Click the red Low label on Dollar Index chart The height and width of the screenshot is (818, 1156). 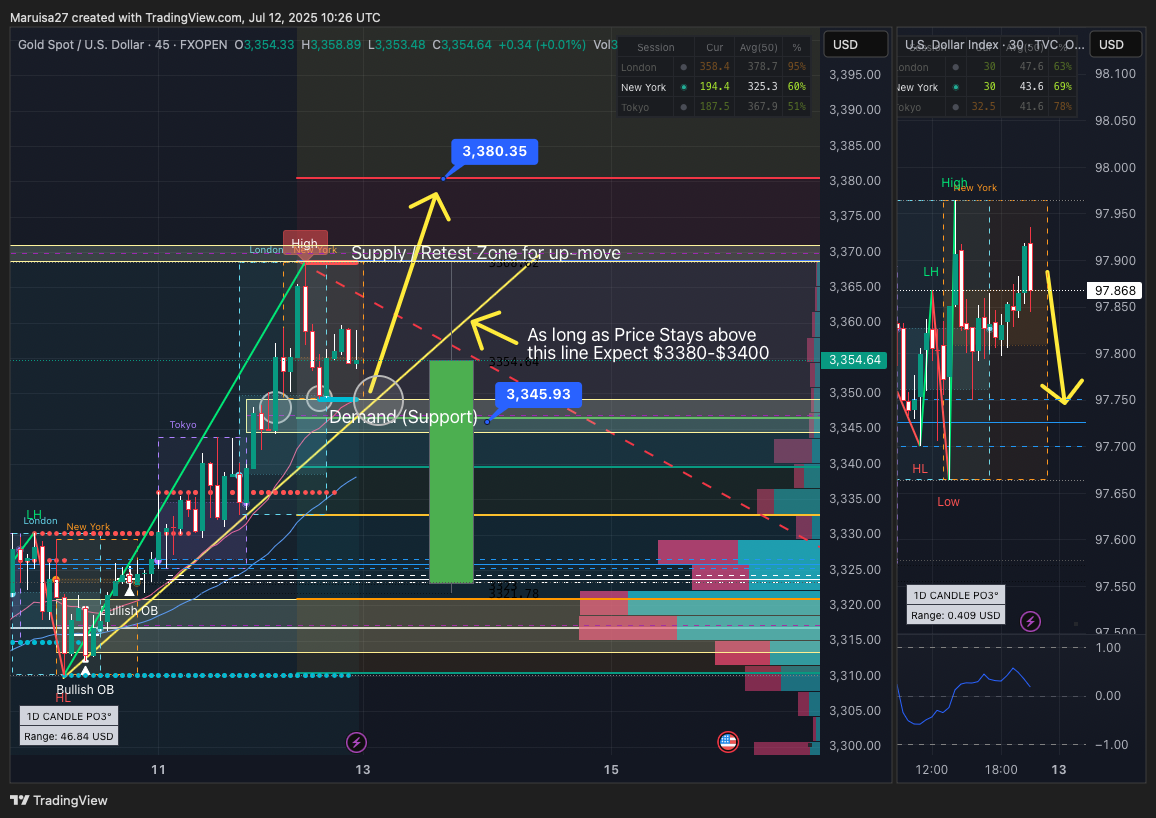tap(948, 502)
